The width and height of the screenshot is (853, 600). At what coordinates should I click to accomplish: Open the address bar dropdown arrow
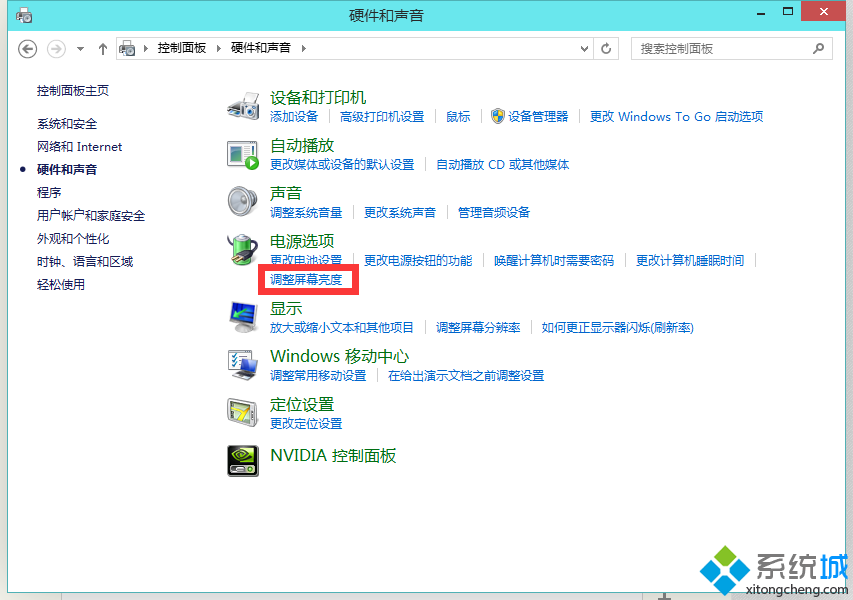coord(582,48)
